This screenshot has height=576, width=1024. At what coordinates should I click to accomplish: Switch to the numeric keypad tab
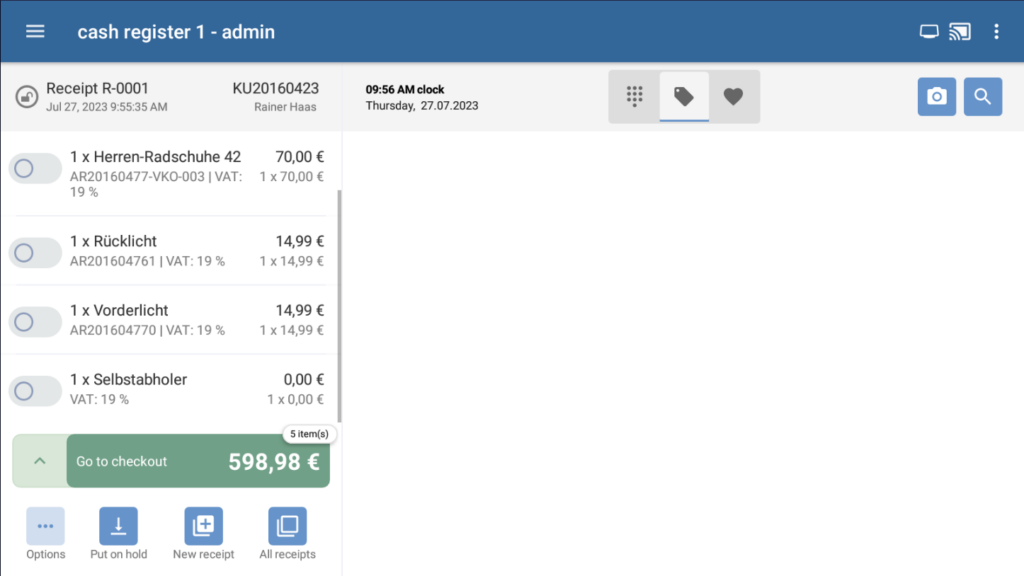point(634,97)
